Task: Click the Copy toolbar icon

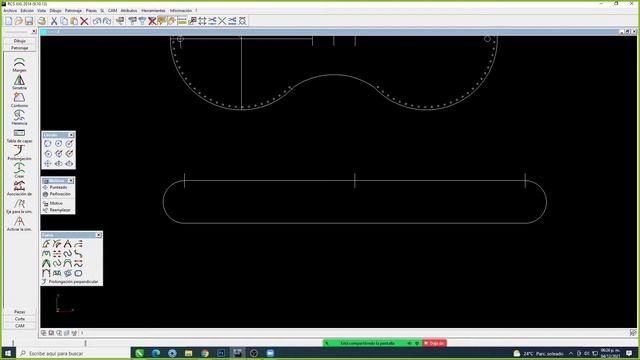Action: point(64,21)
